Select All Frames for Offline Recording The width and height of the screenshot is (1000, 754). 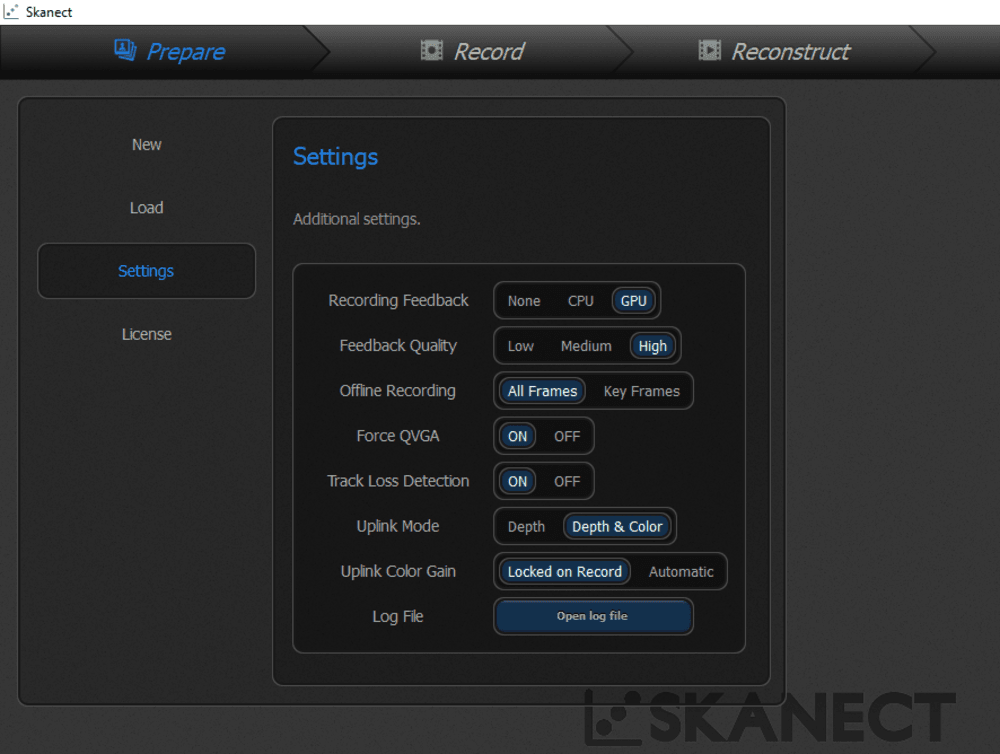pos(542,392)
